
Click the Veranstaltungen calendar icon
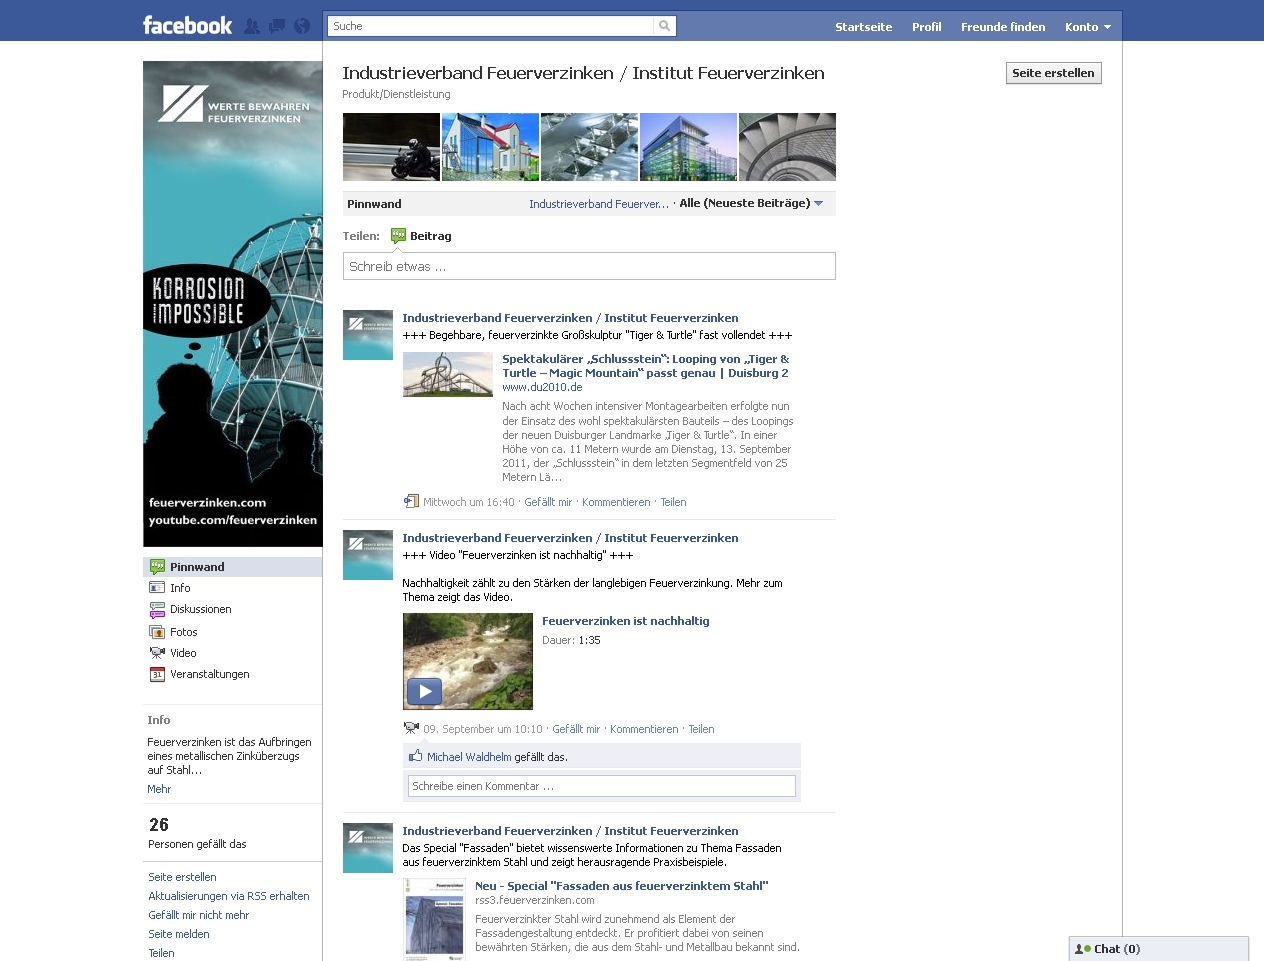tap(157, 675)
